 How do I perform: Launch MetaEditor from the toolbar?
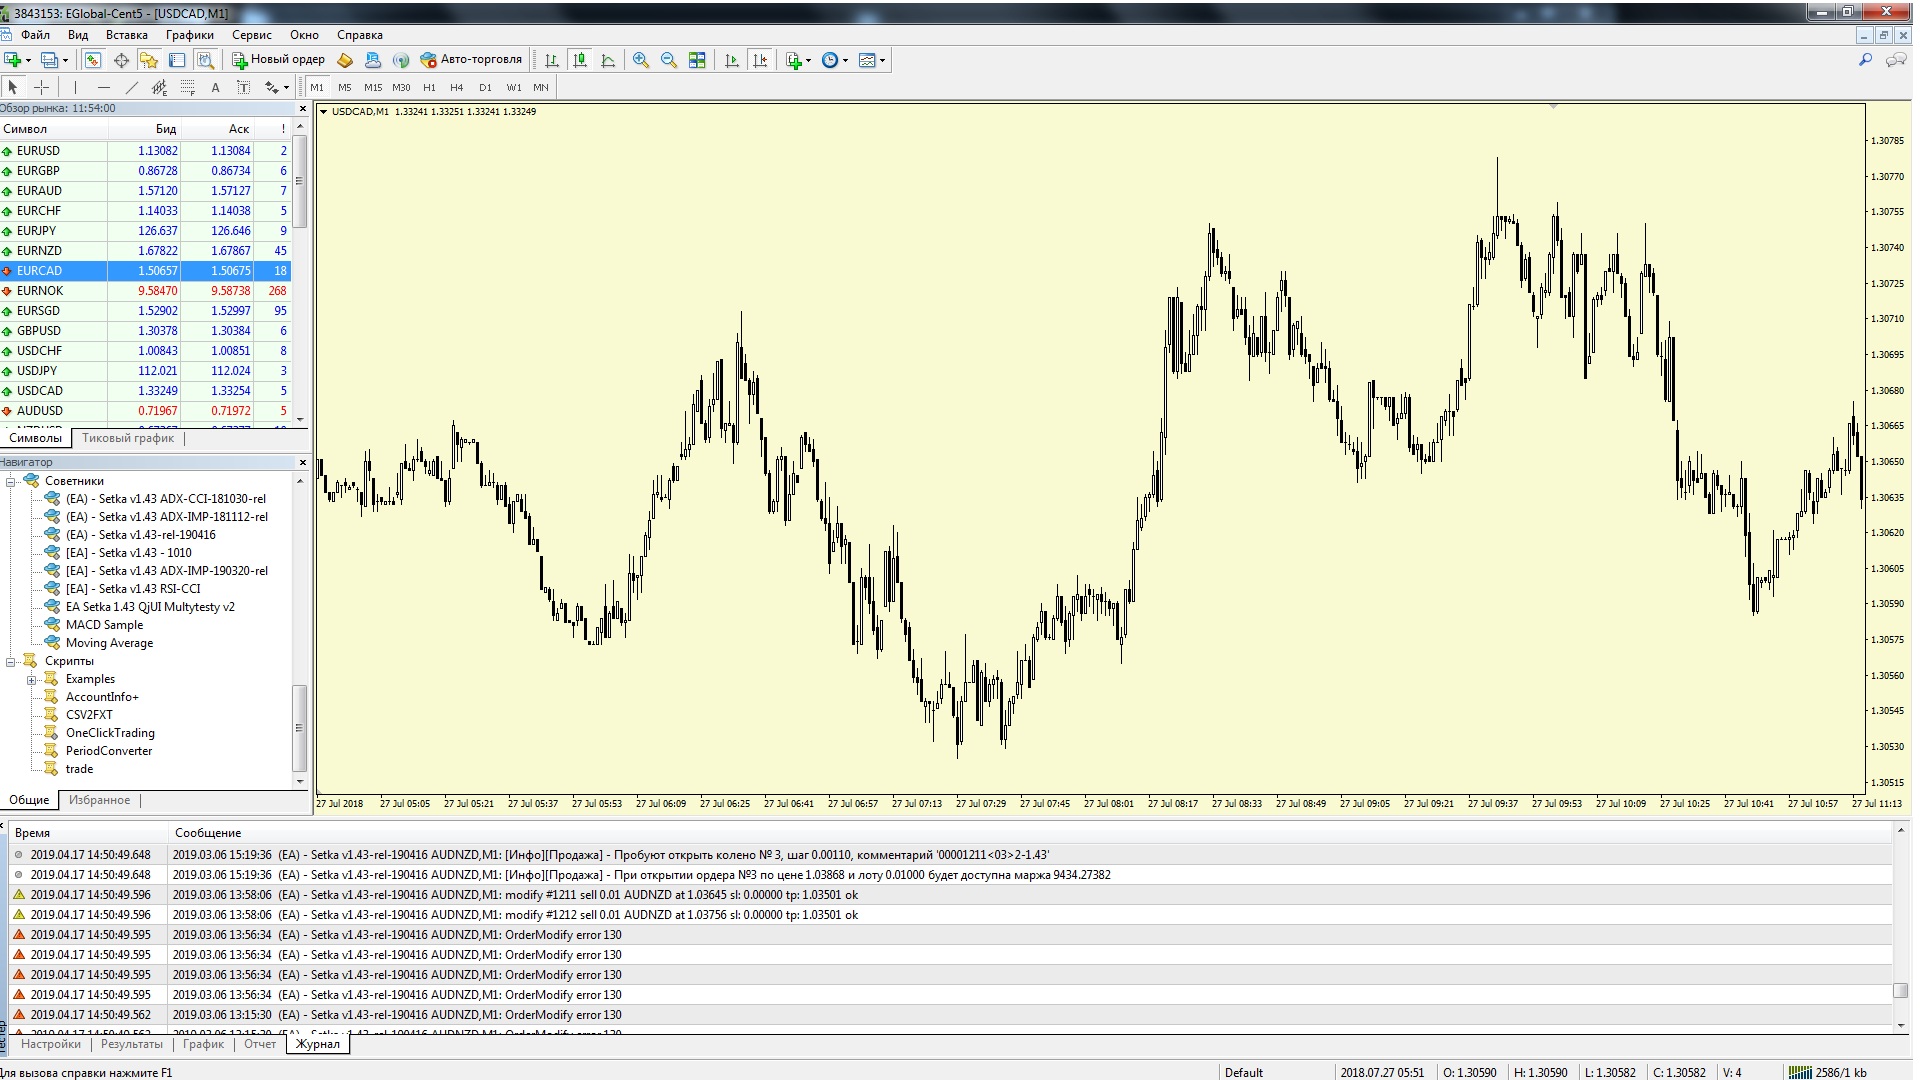pyautogui.click(x=345, y=60)
